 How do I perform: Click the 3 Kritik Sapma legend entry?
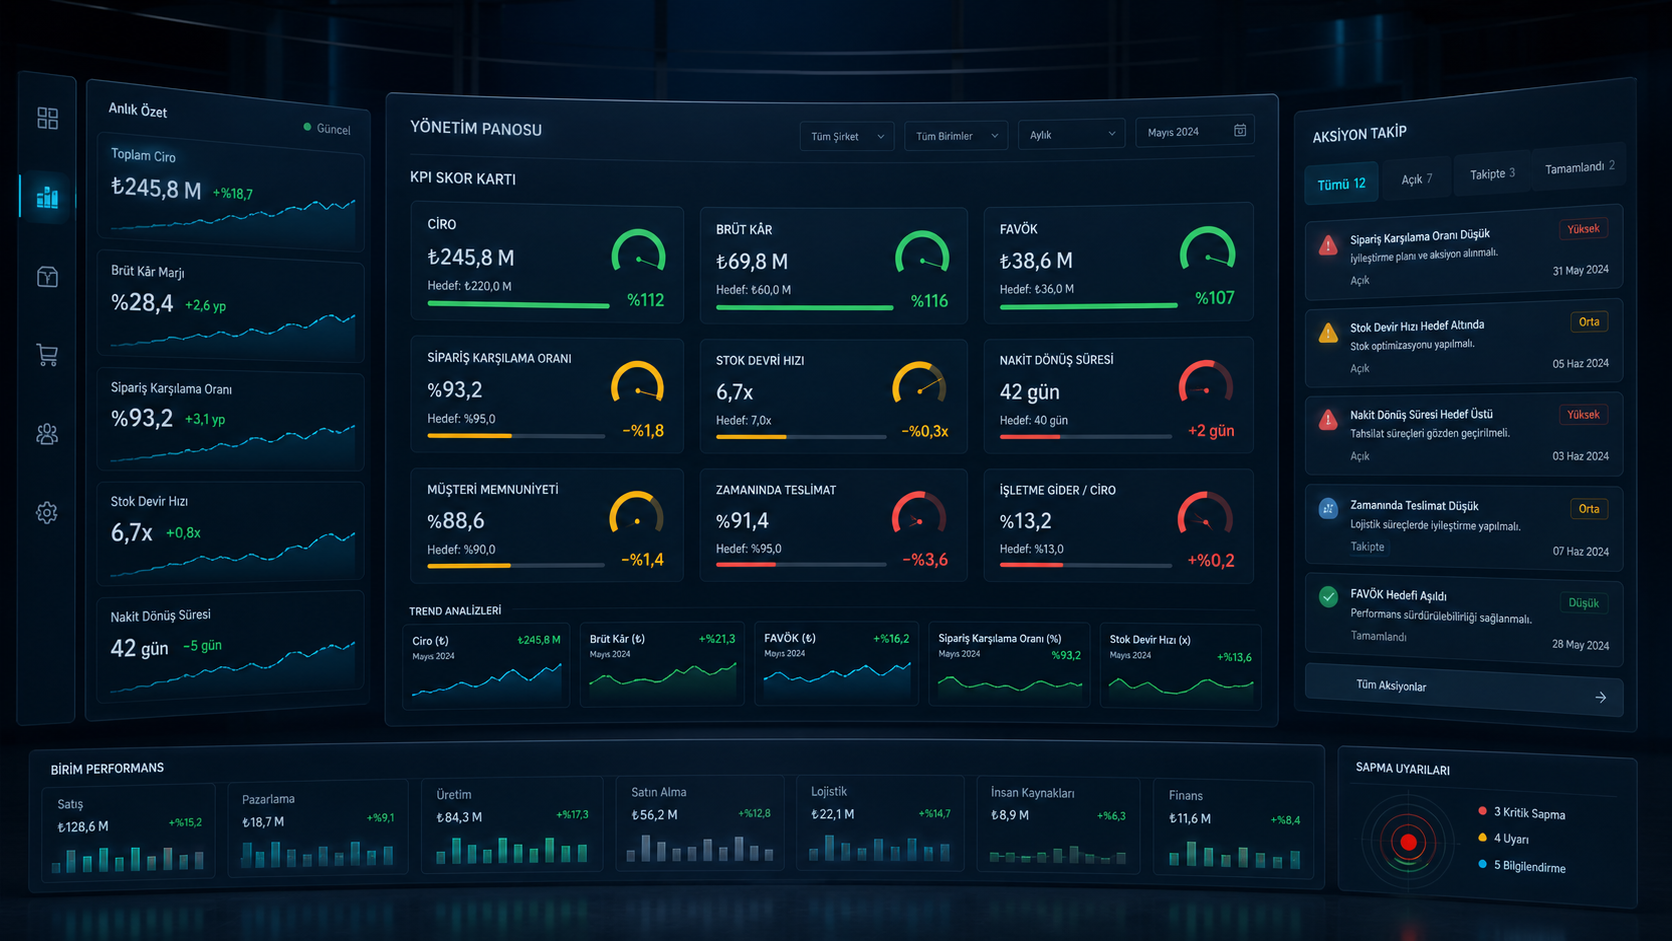1522,813
